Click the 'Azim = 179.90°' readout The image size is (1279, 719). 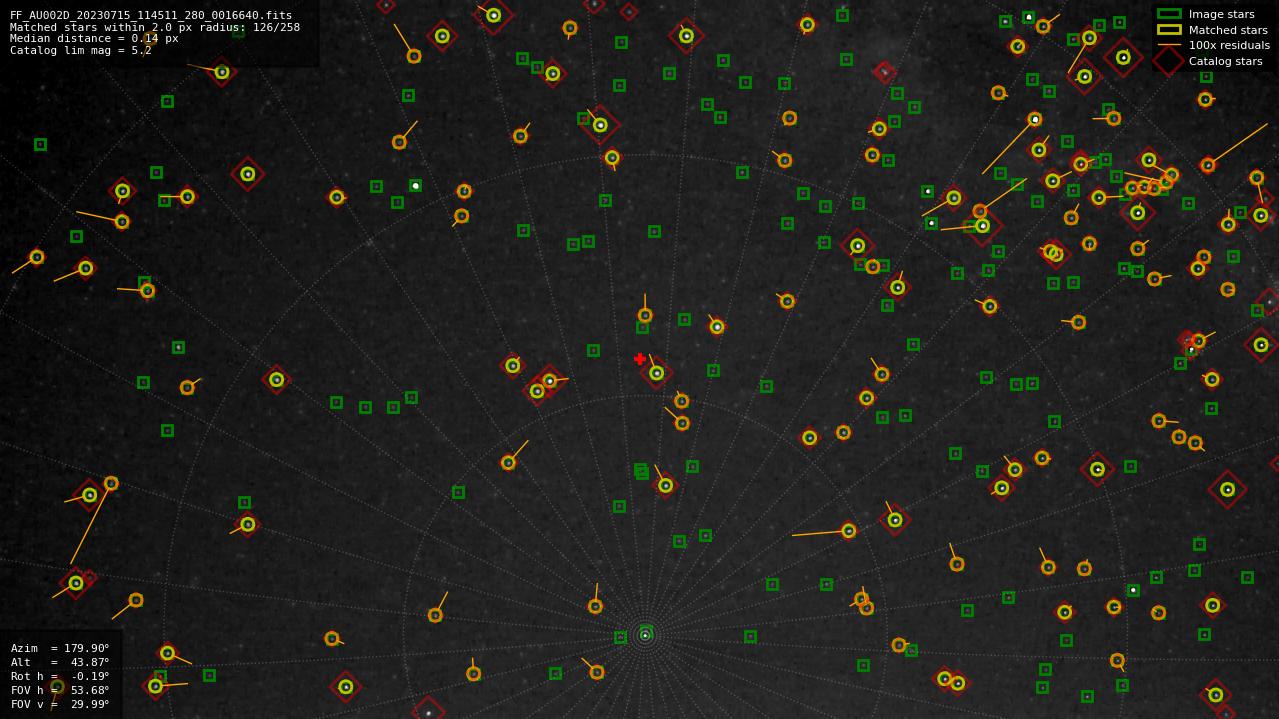coord(60,648)
